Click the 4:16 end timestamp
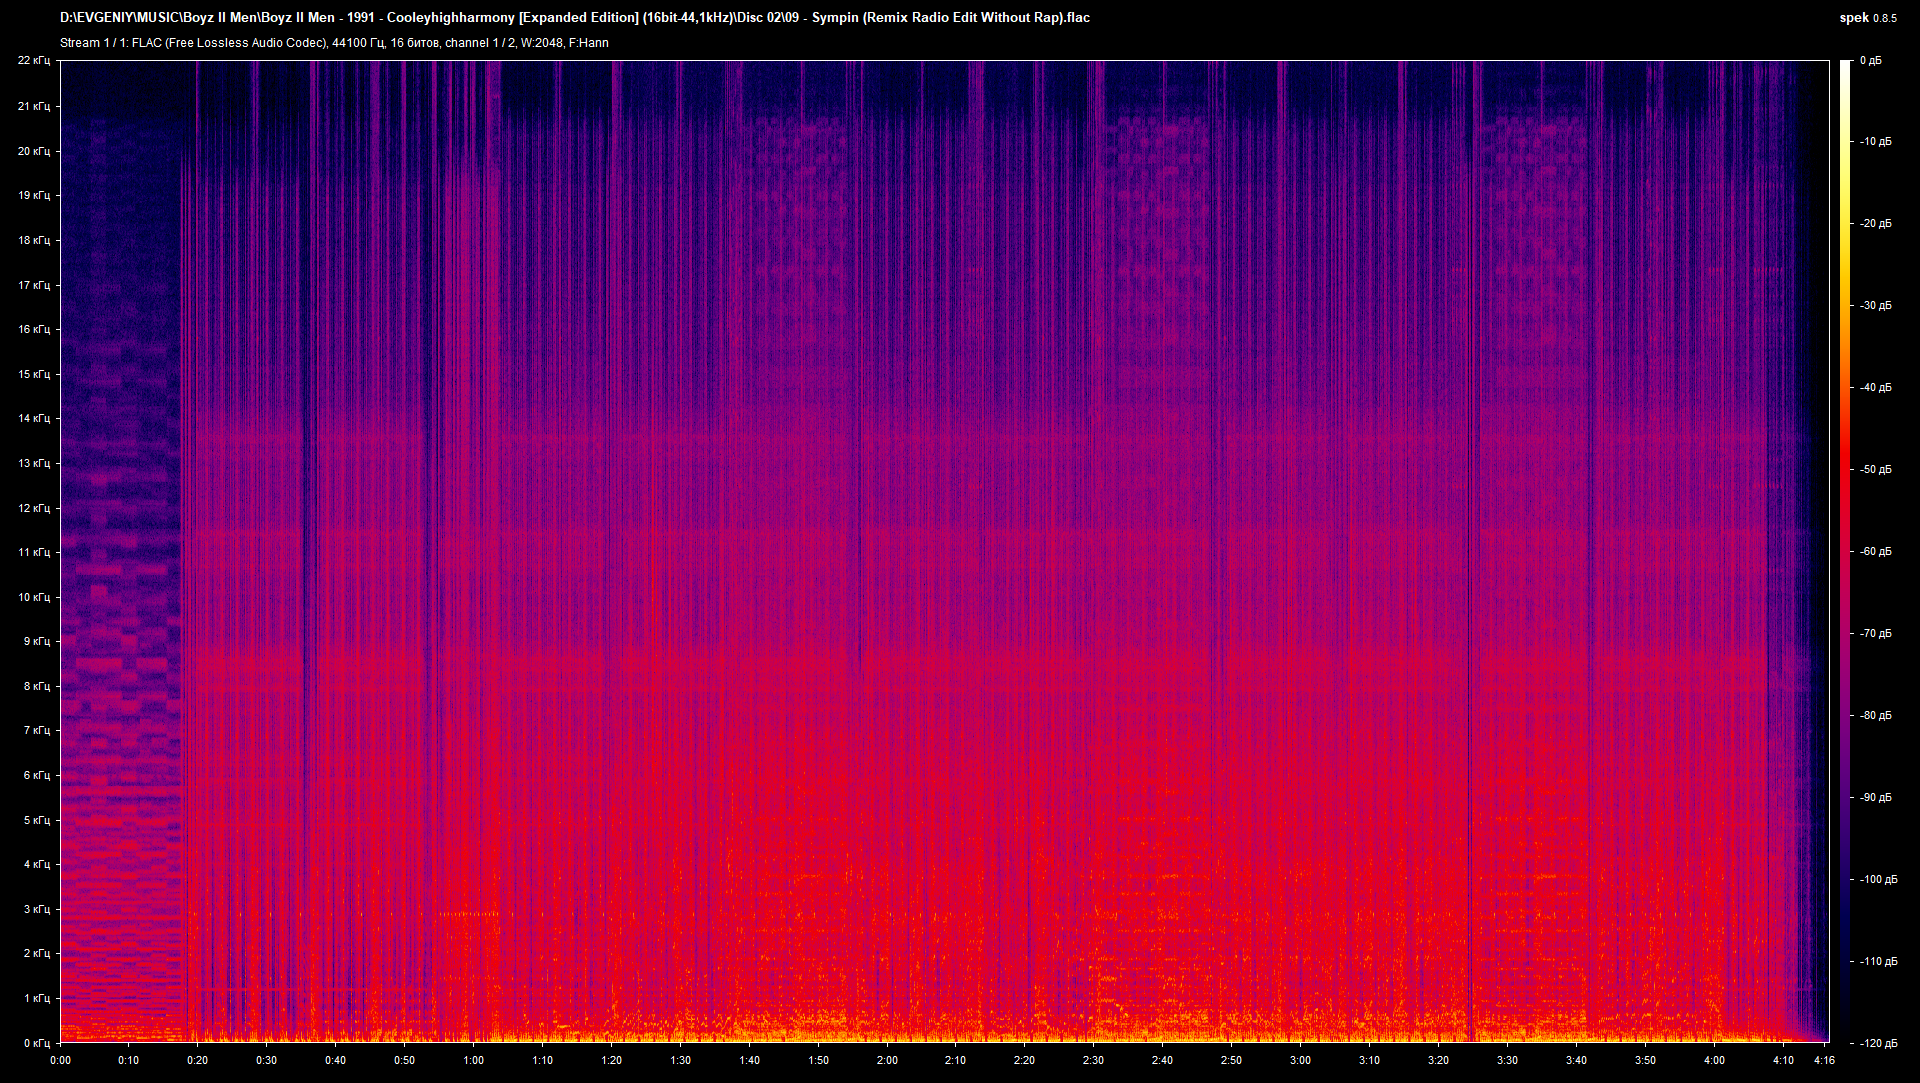Viewport: 1920px width, 1083px height. (1826, 1062)
